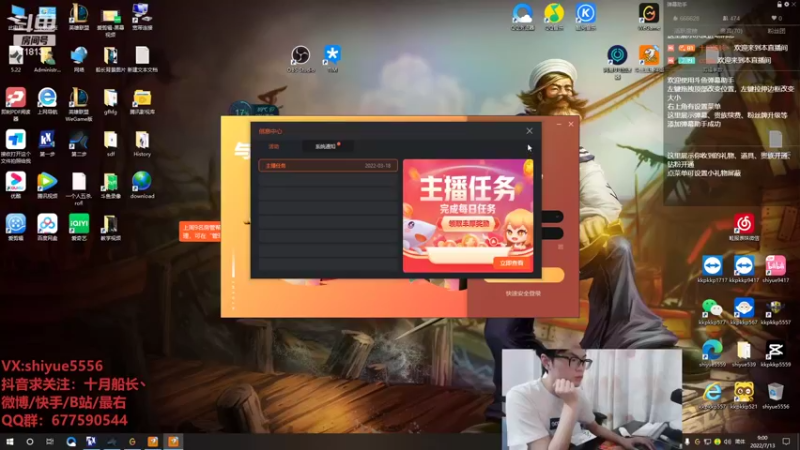Click the second dark input field in login window

pyautogui.click(x=552, y=233)
